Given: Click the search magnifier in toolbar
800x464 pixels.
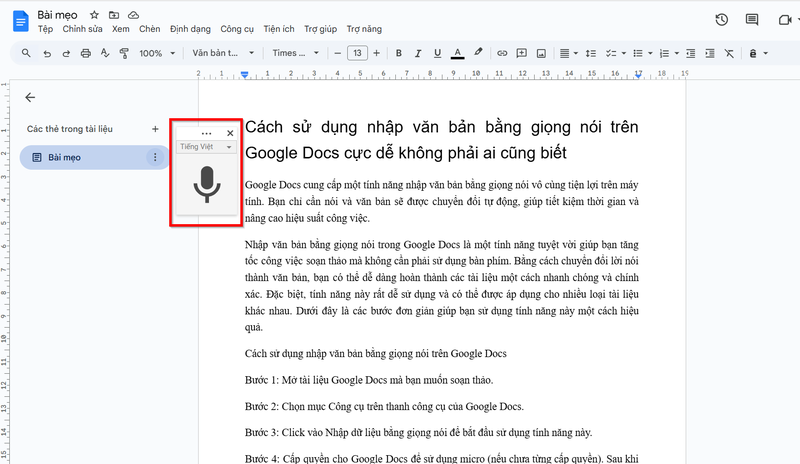Looking at the screenshot, I should tap(26, 53).
